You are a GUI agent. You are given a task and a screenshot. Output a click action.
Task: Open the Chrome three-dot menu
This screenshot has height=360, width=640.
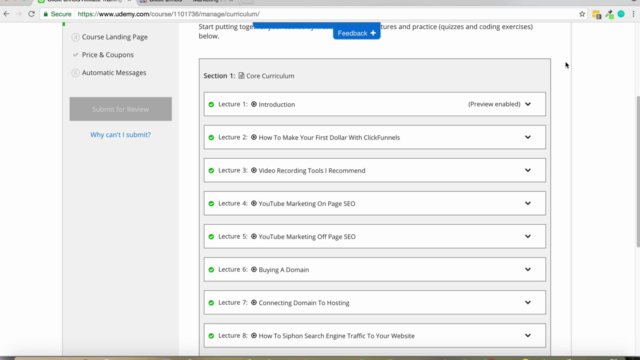[x=633, y=14]
